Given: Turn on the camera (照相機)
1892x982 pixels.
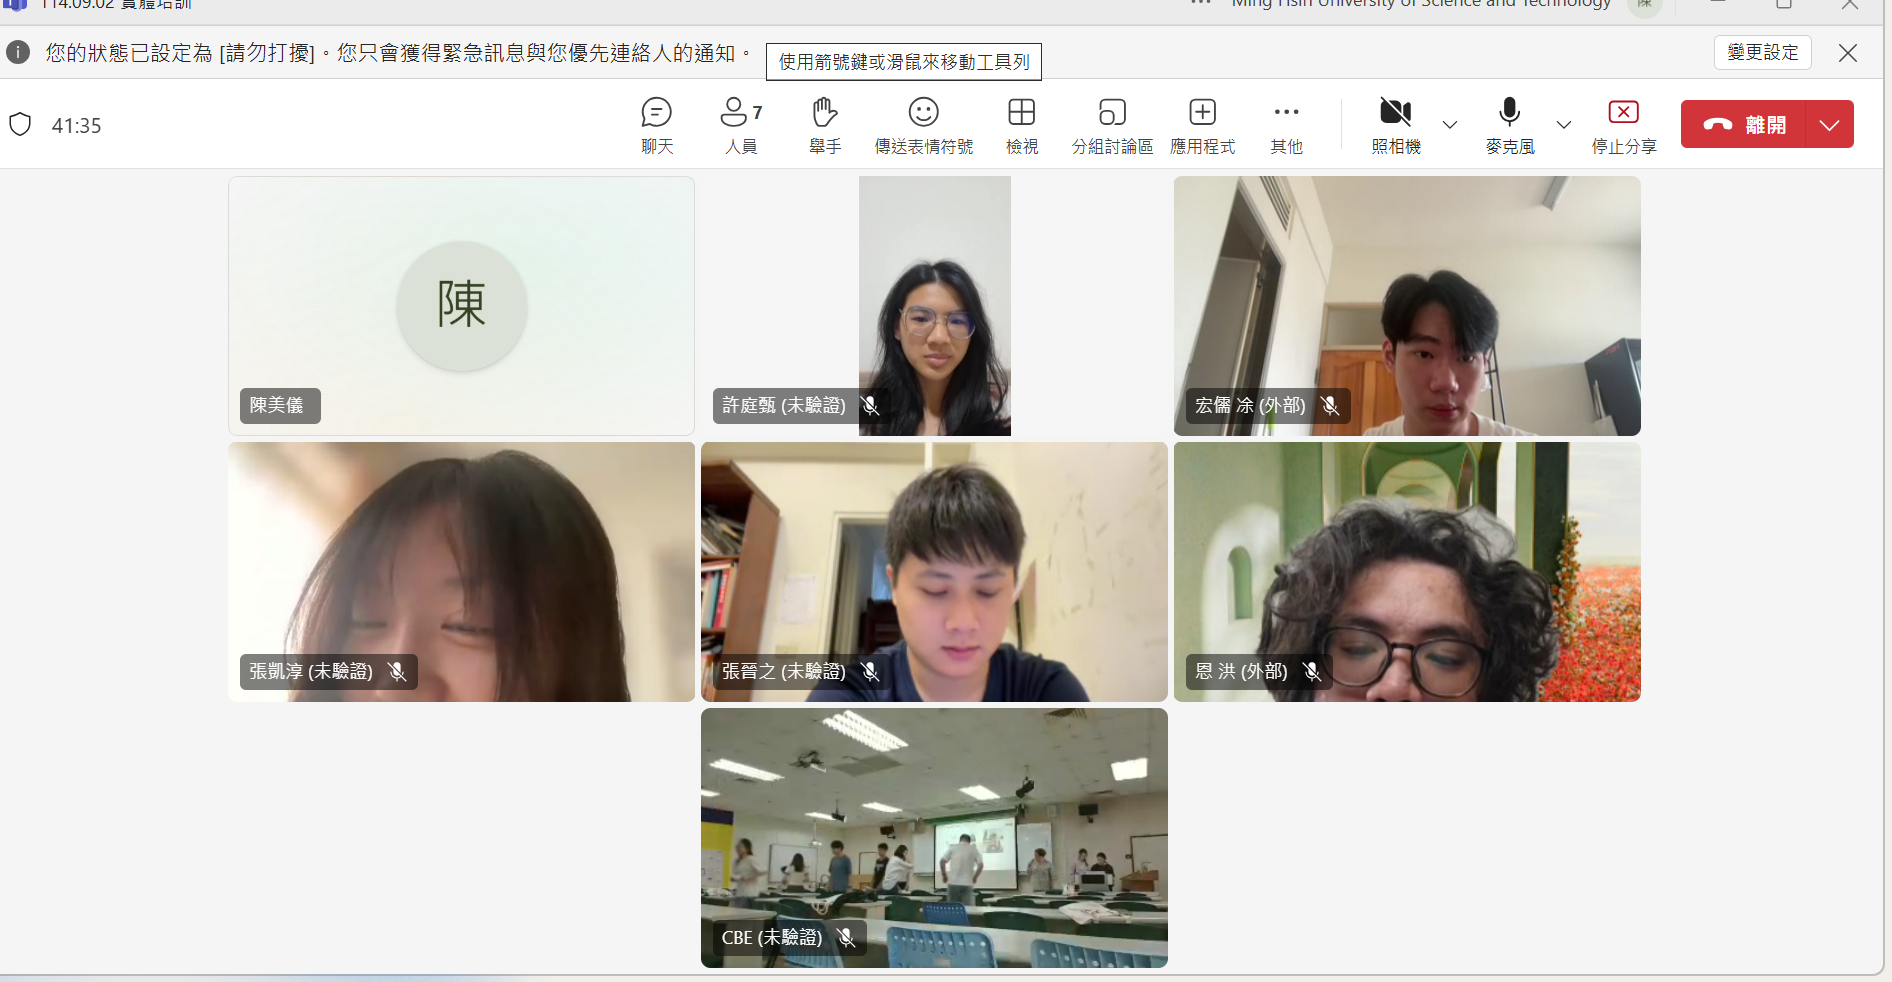Looking at the screenshot, I should (x=1396, y=125).
